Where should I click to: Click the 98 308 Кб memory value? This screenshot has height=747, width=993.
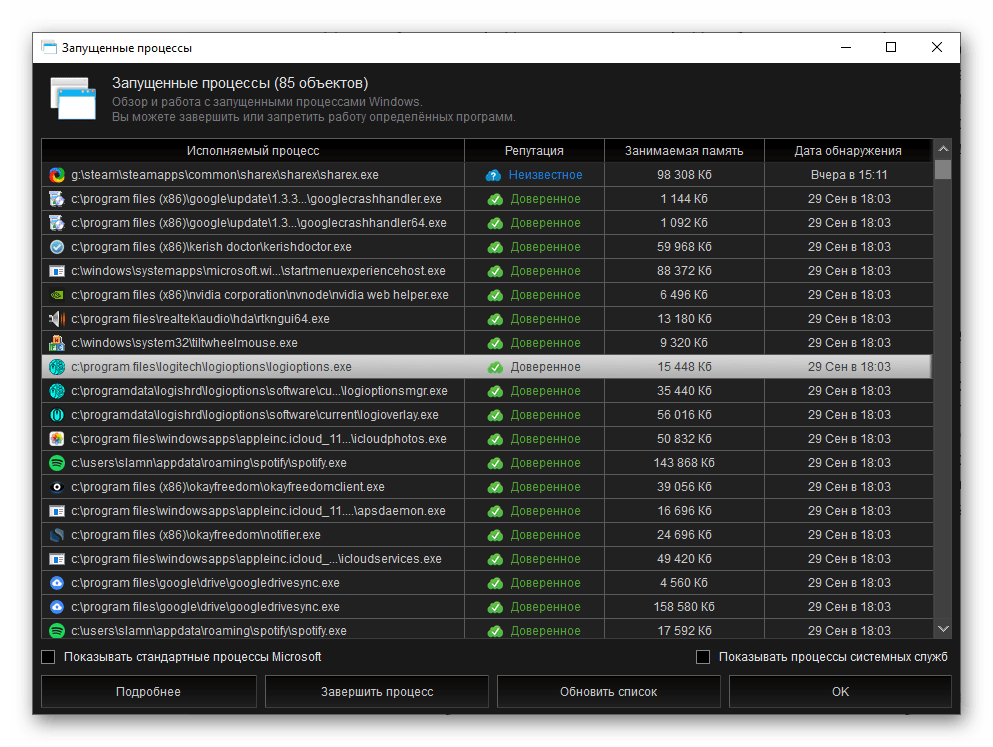(x=684, y=175)
